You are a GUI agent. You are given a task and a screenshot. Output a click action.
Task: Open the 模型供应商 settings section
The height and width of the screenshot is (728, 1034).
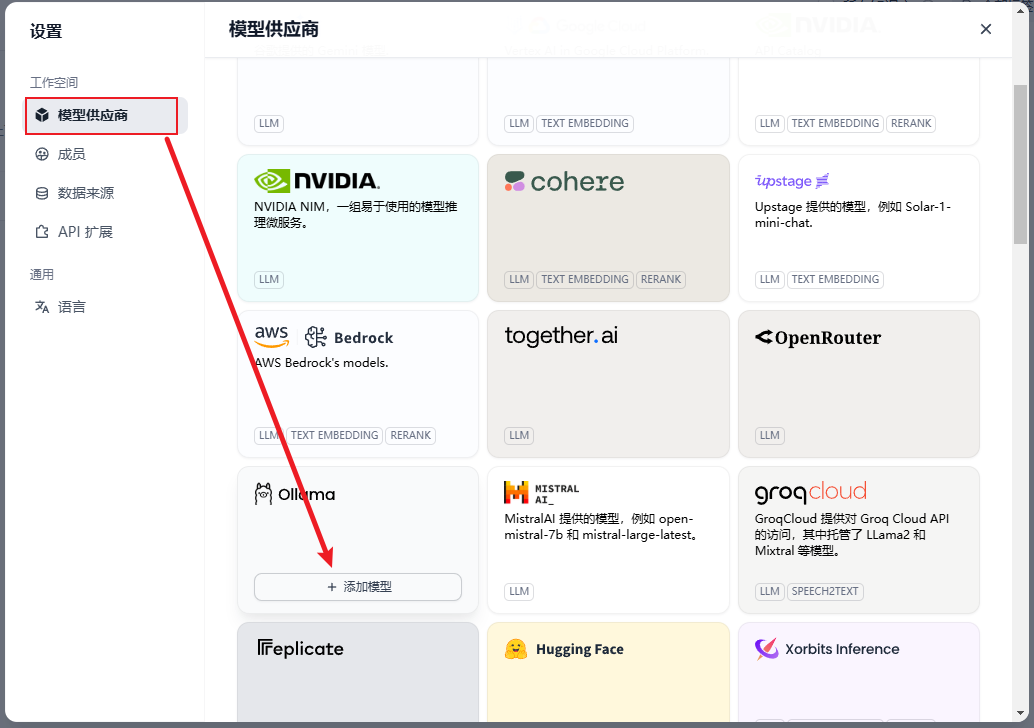click(107, 115)
